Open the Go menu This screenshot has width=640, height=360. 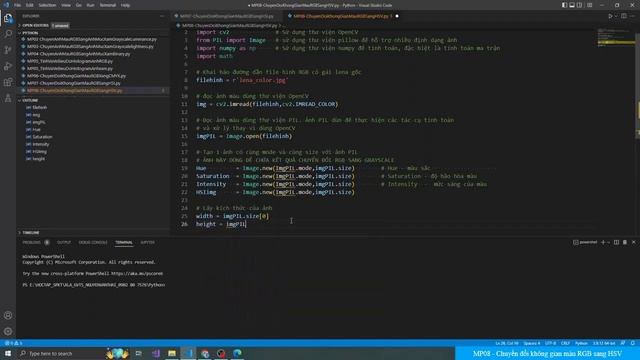[x=79, y=5]
